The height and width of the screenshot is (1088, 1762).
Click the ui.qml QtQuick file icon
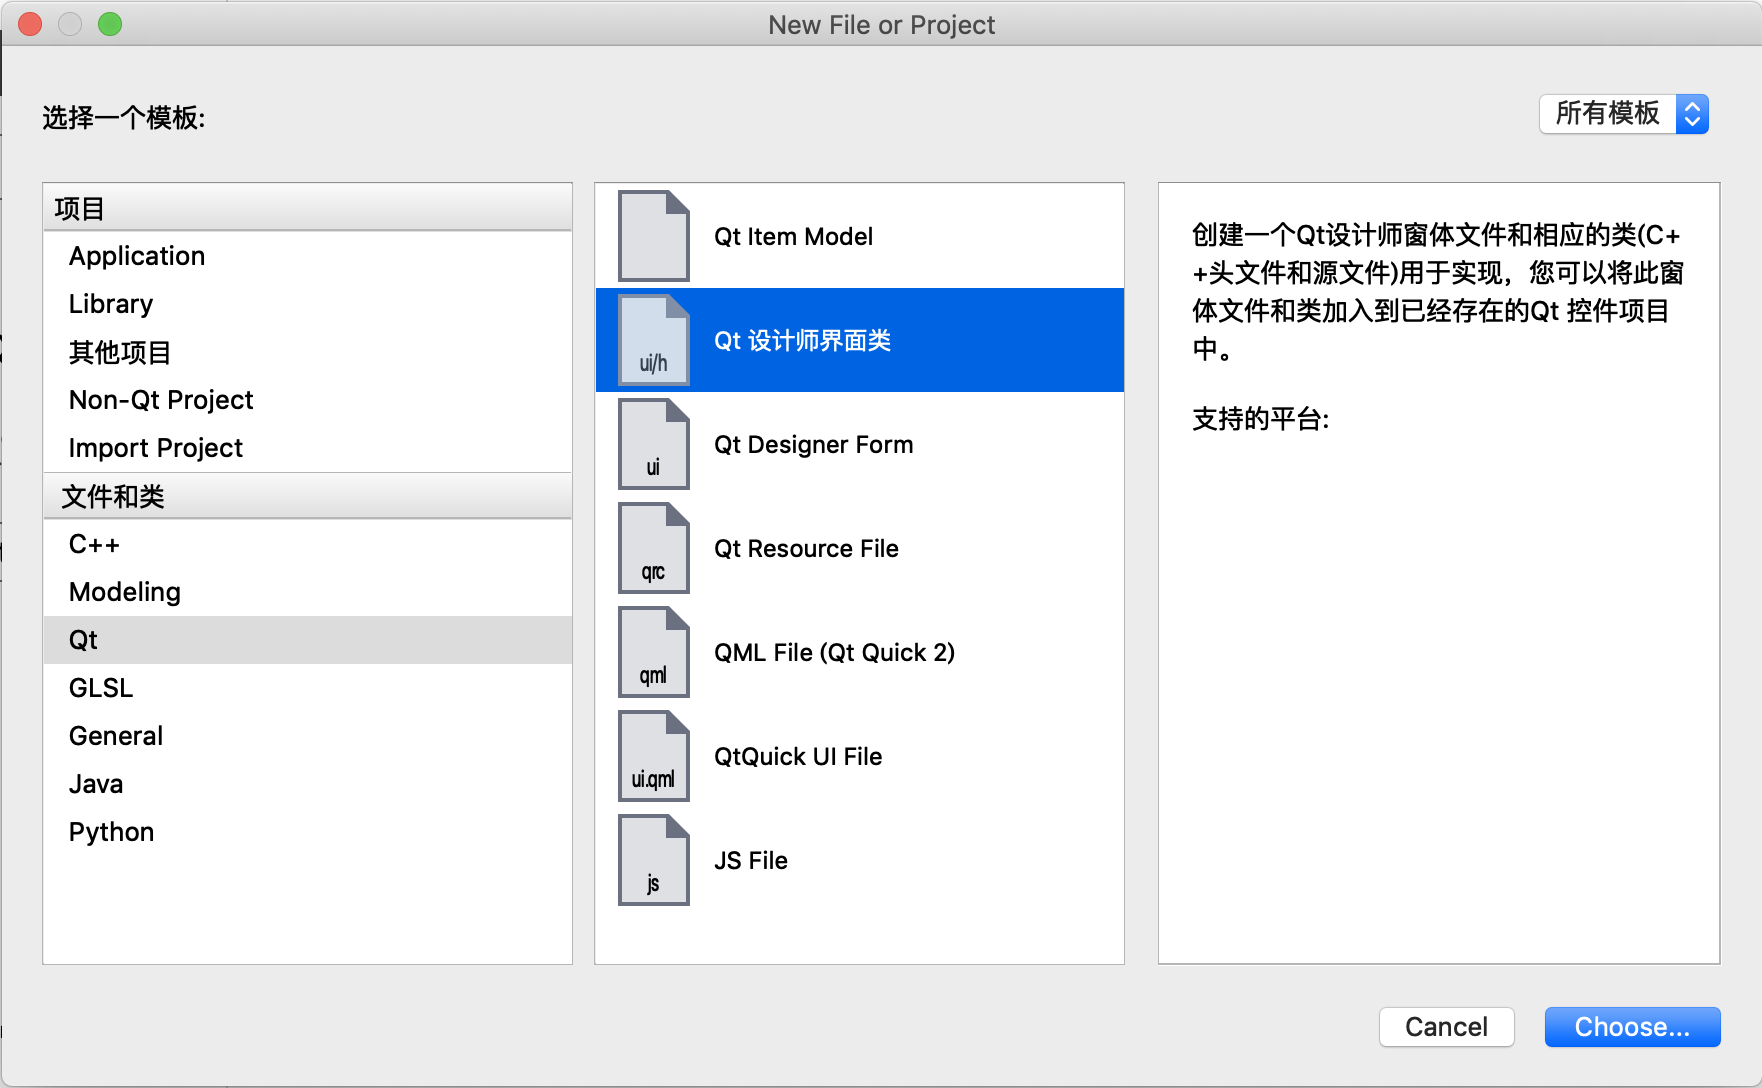653,756
